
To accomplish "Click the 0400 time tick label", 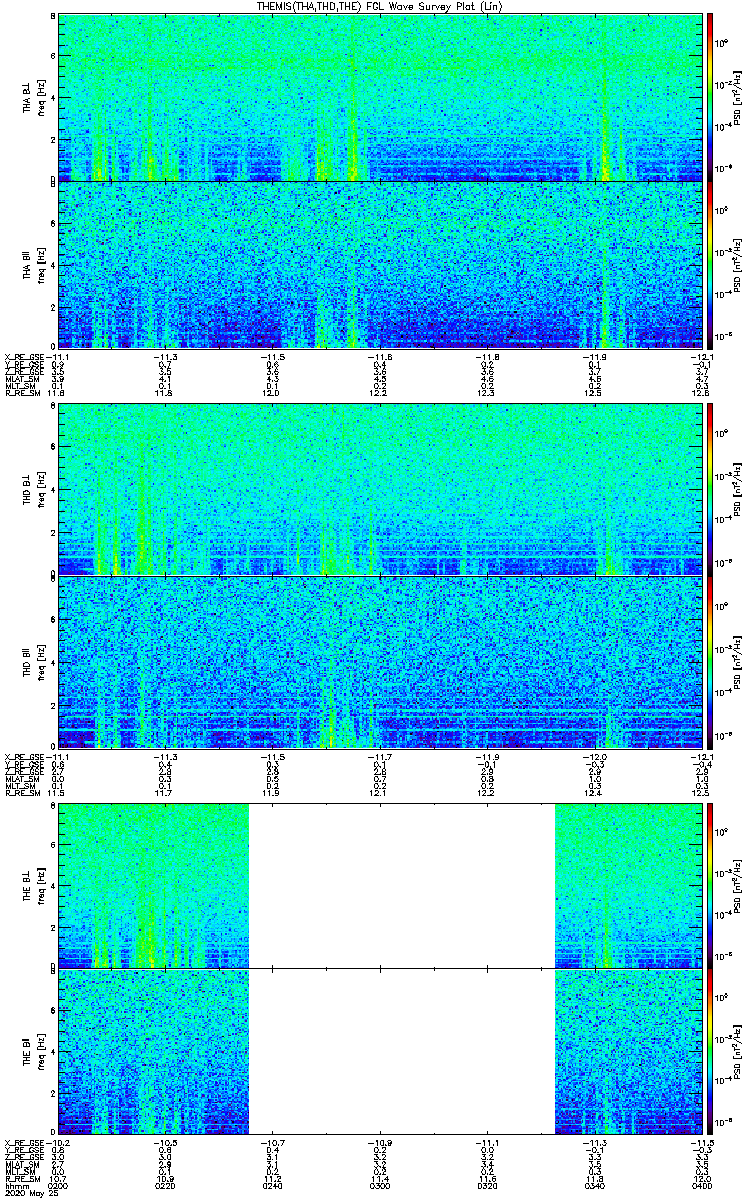I will click(702, 1187).
